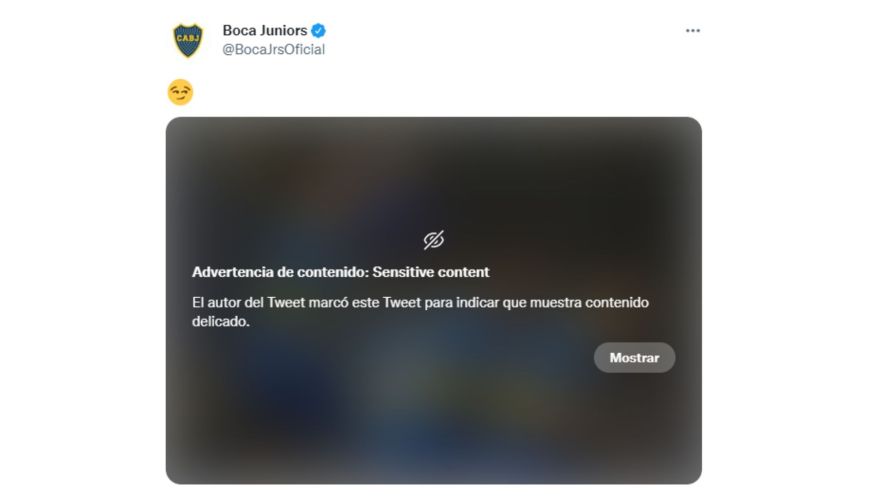Click the 'Sensitive content' text in the heading
The image size is (878, 499).
tap(431, 272)
